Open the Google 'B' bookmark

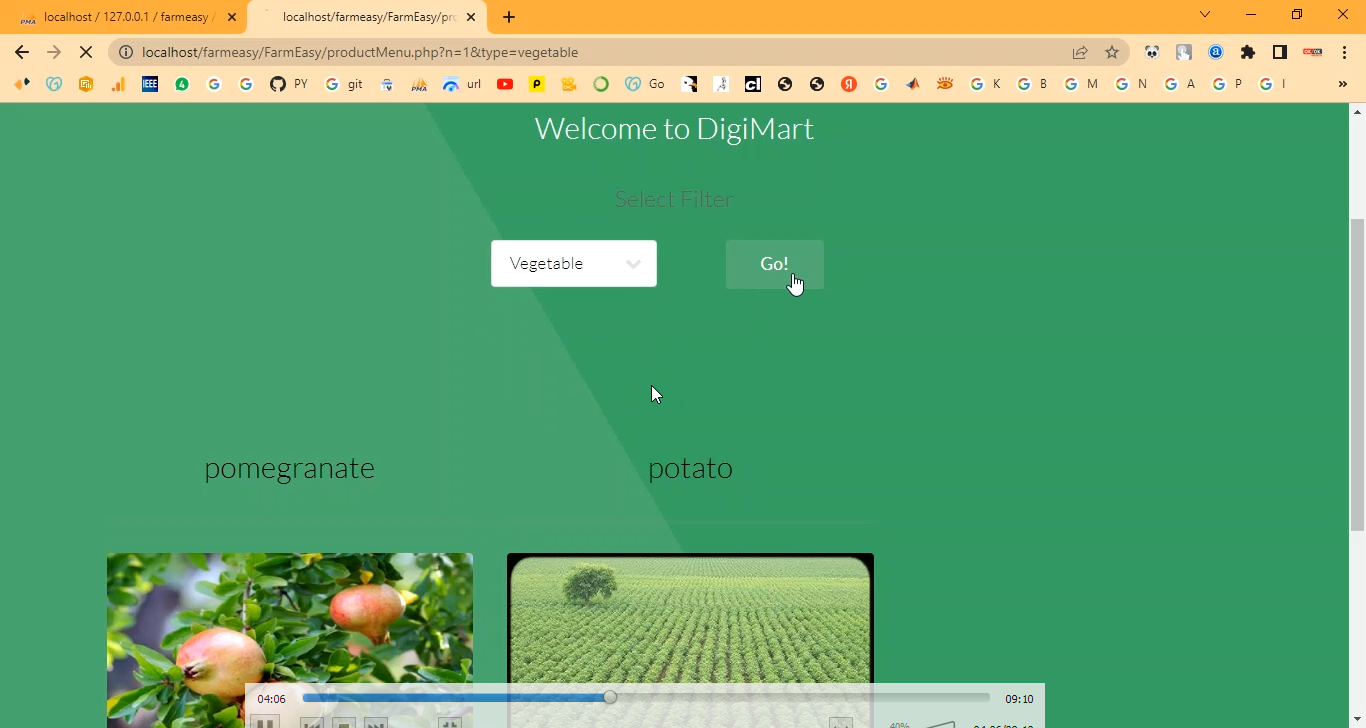(1033, 84)
